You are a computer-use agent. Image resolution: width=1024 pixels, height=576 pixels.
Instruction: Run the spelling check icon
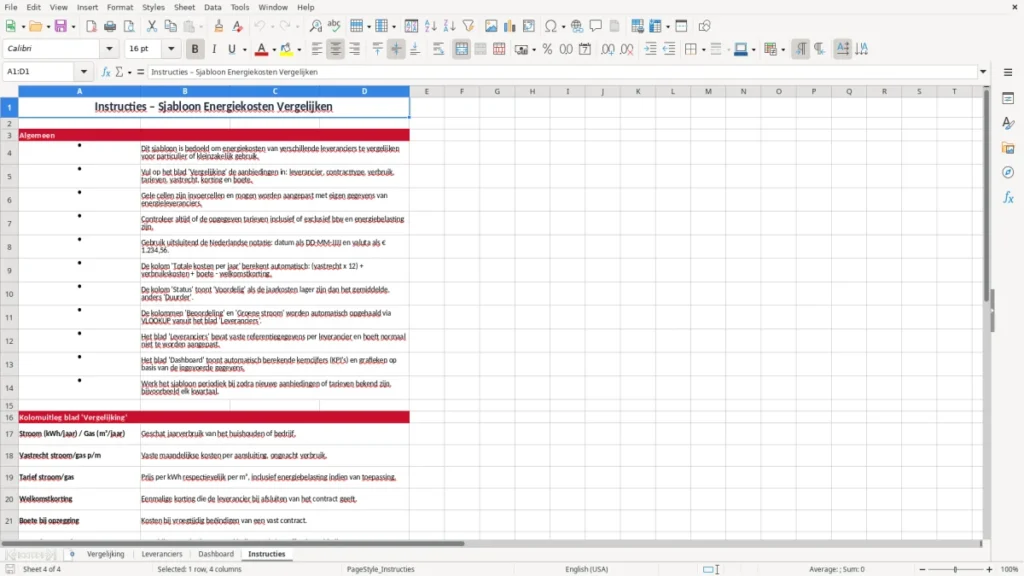334,26
